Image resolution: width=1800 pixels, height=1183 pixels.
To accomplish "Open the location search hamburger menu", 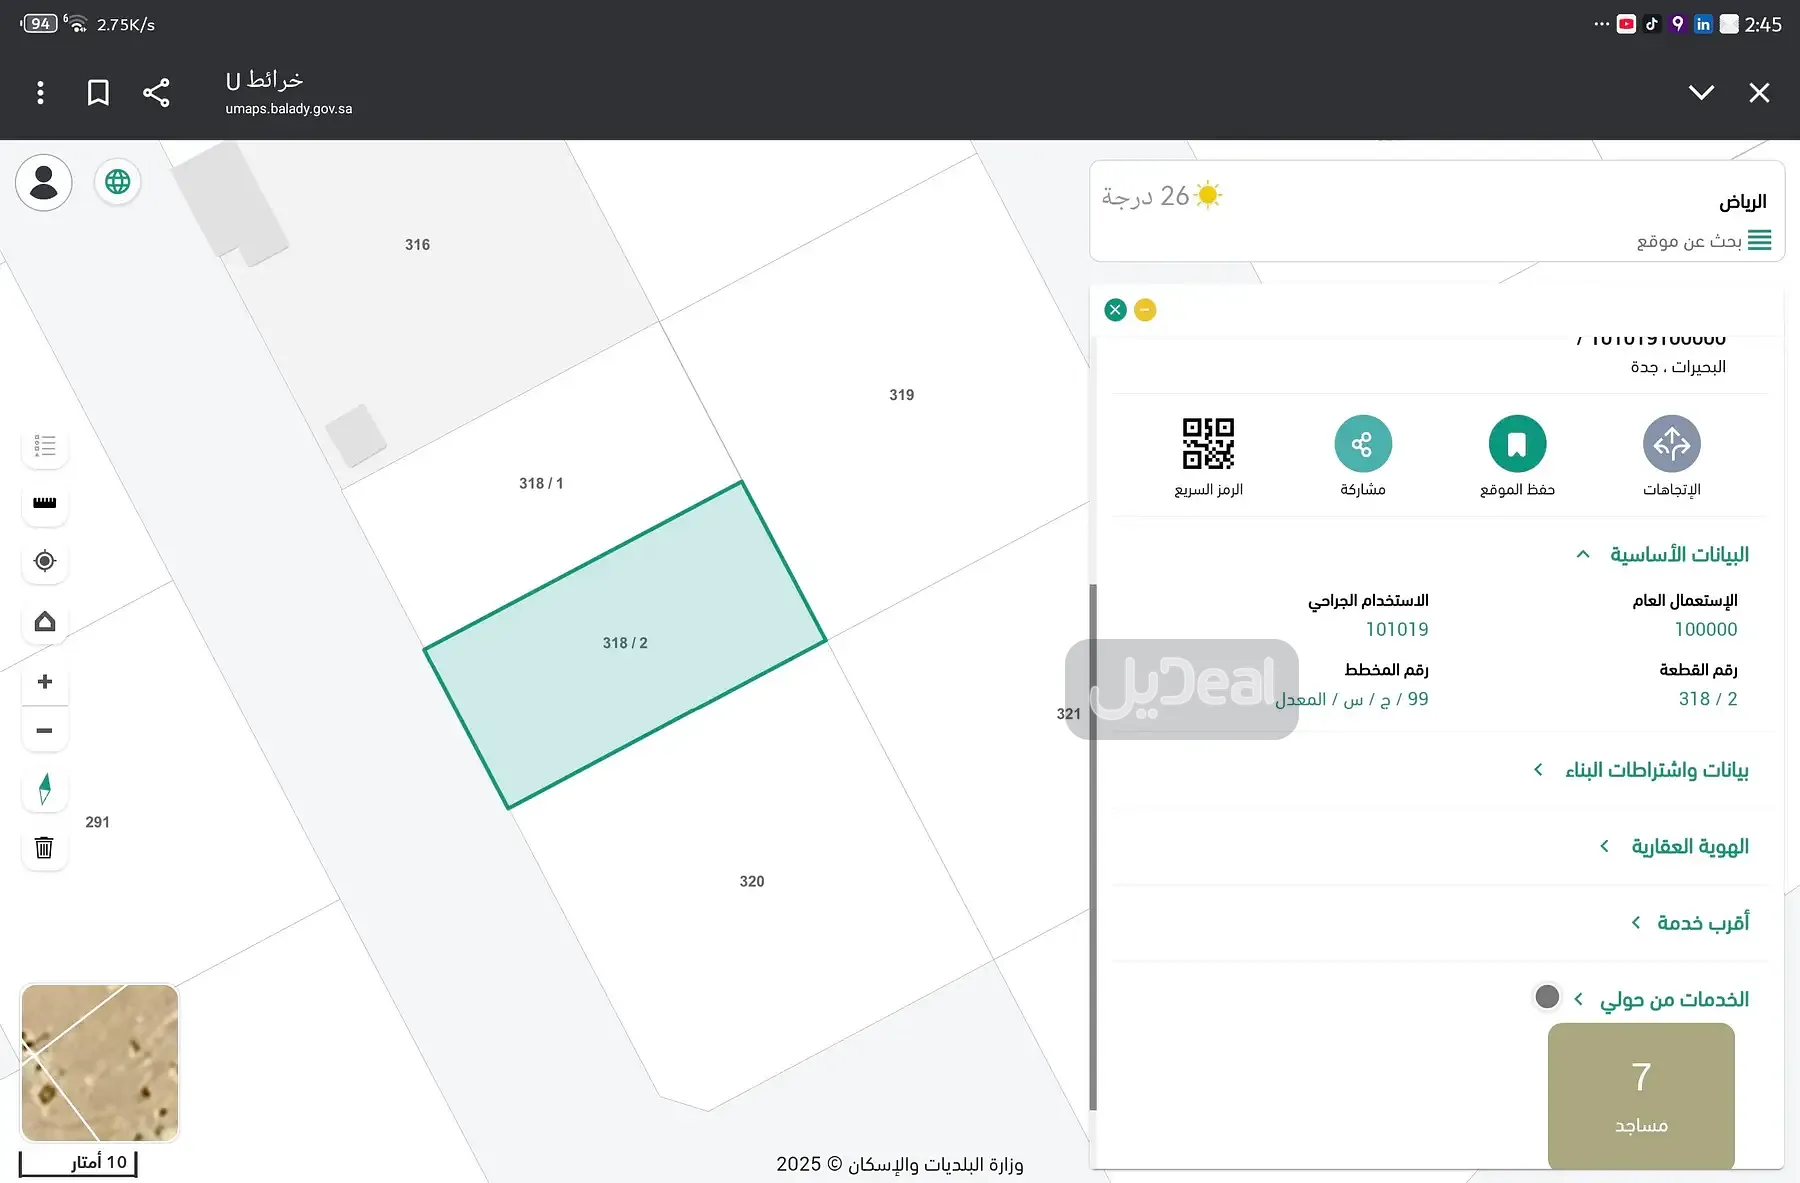I will coord(1759,241).
